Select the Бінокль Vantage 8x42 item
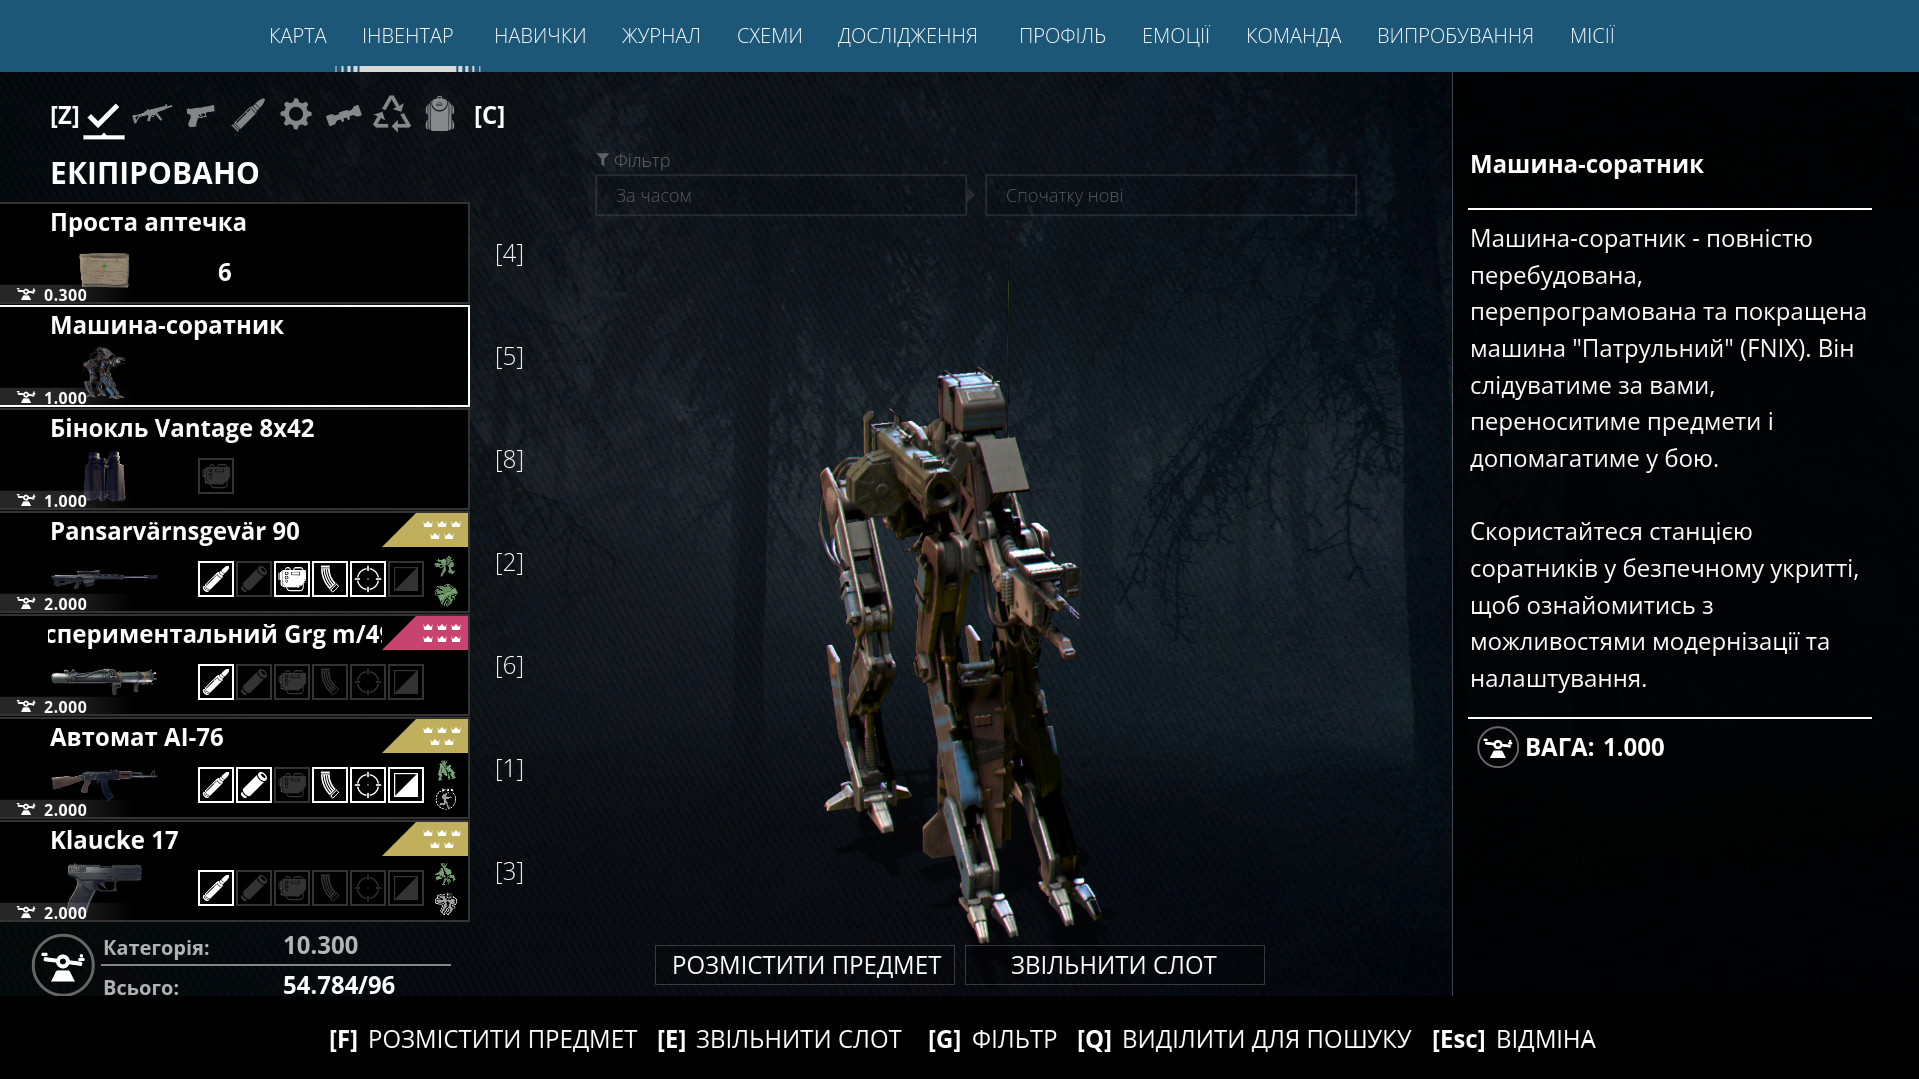Screen dimensions: 1919x1079 [234, 460]
